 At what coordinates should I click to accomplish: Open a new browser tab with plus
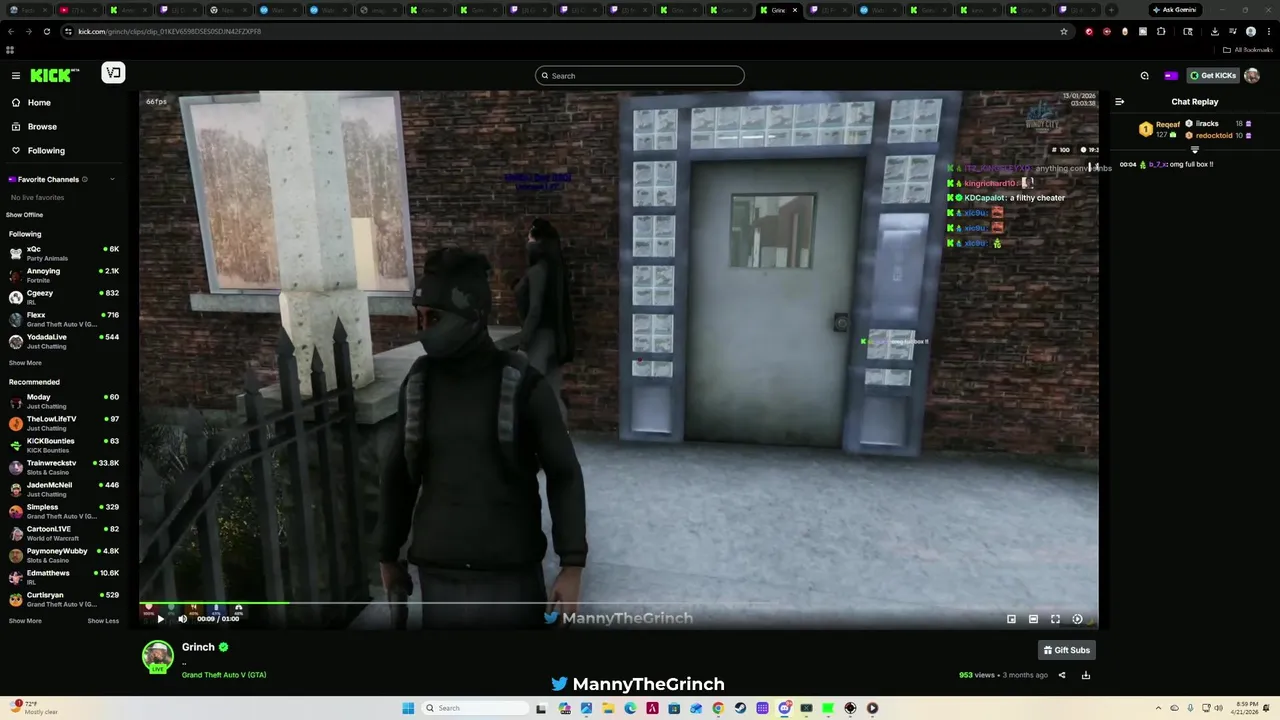tap(1111, 10)
